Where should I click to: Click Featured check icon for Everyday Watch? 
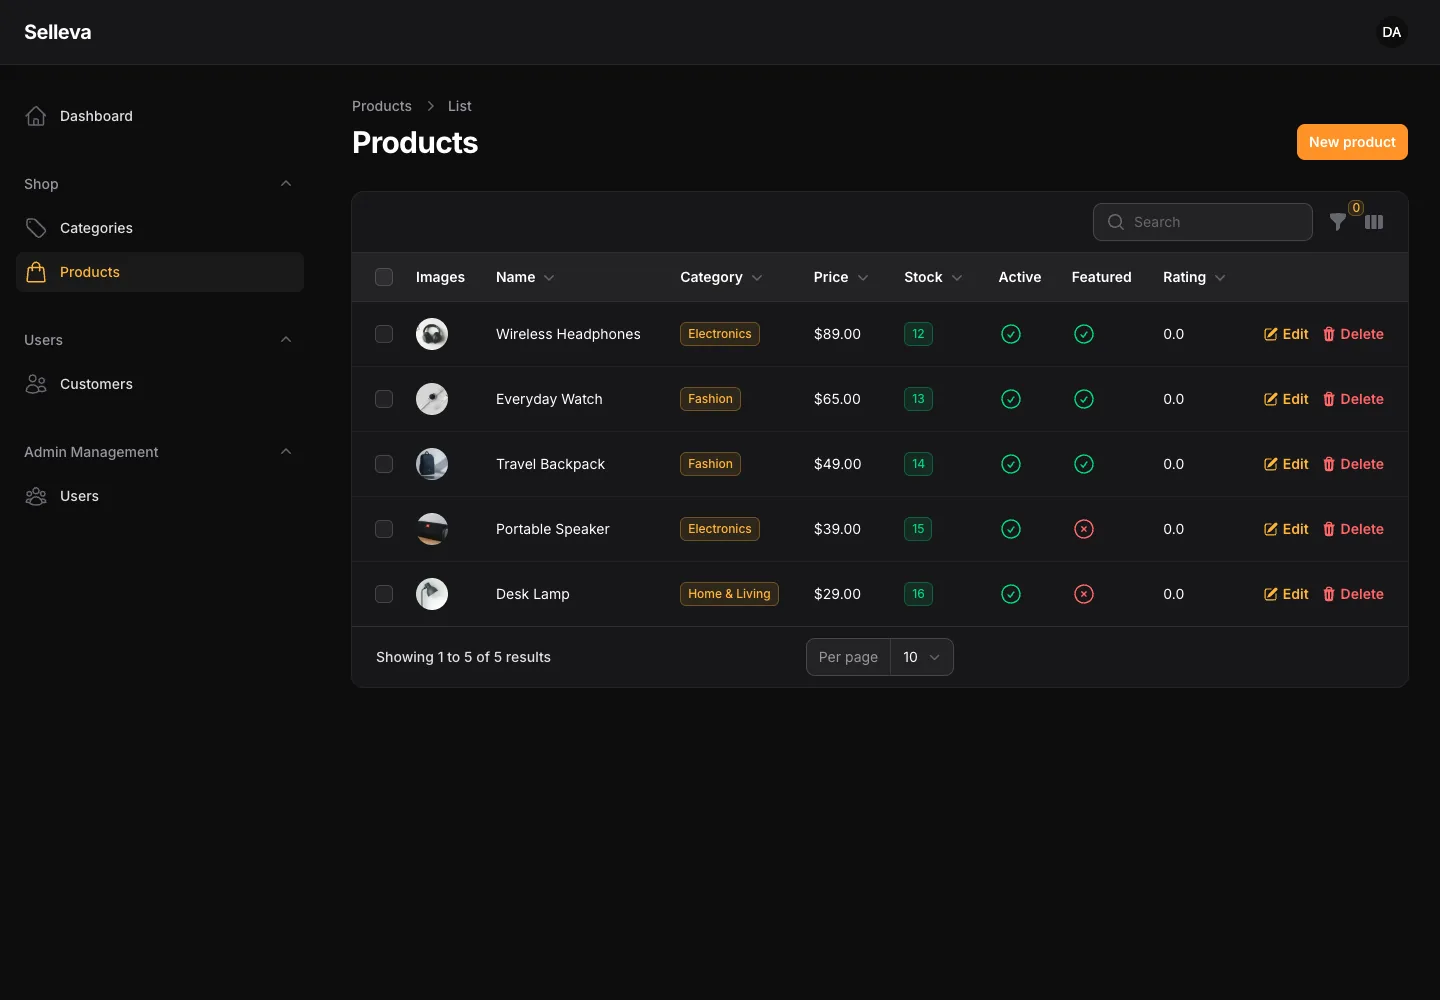(1084, 399)
